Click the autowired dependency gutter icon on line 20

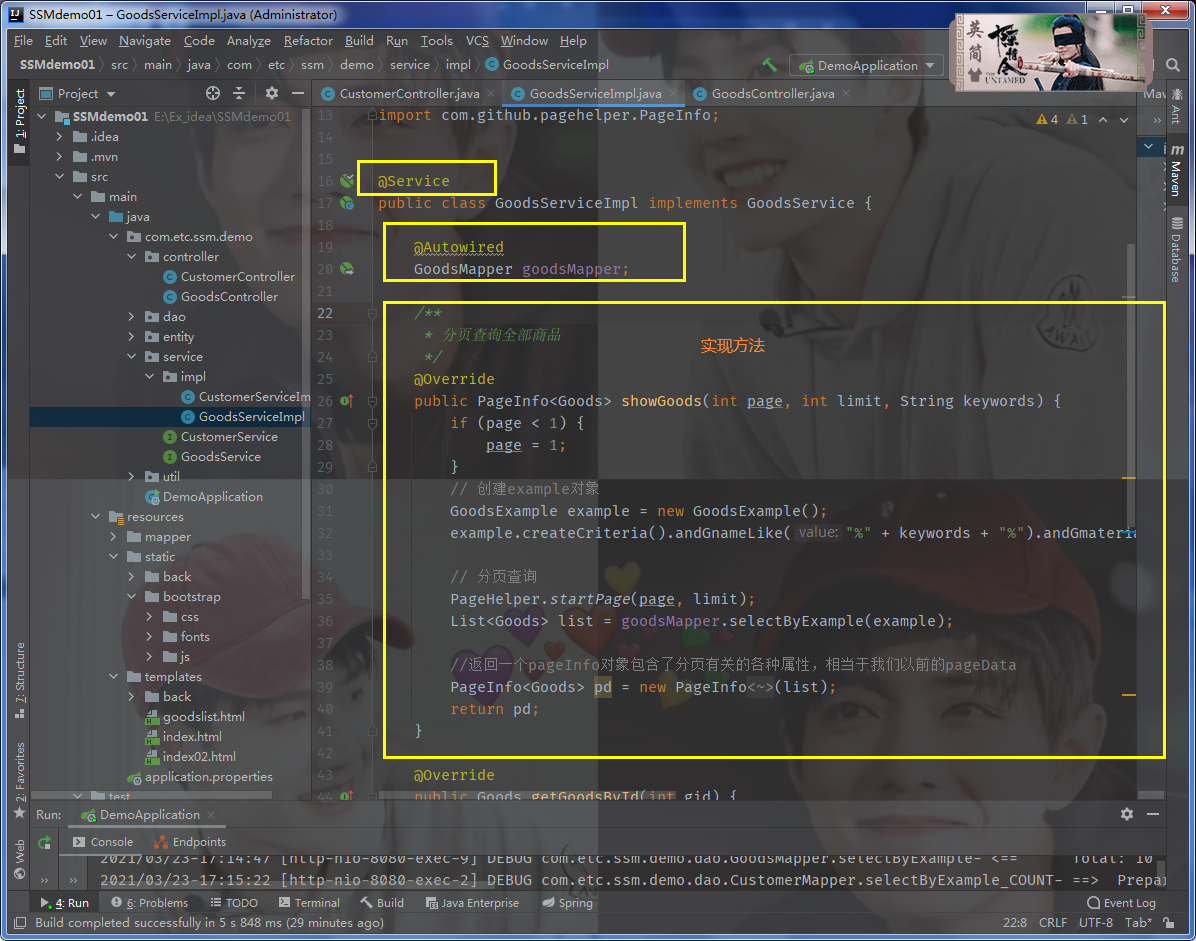click(347, 269)
